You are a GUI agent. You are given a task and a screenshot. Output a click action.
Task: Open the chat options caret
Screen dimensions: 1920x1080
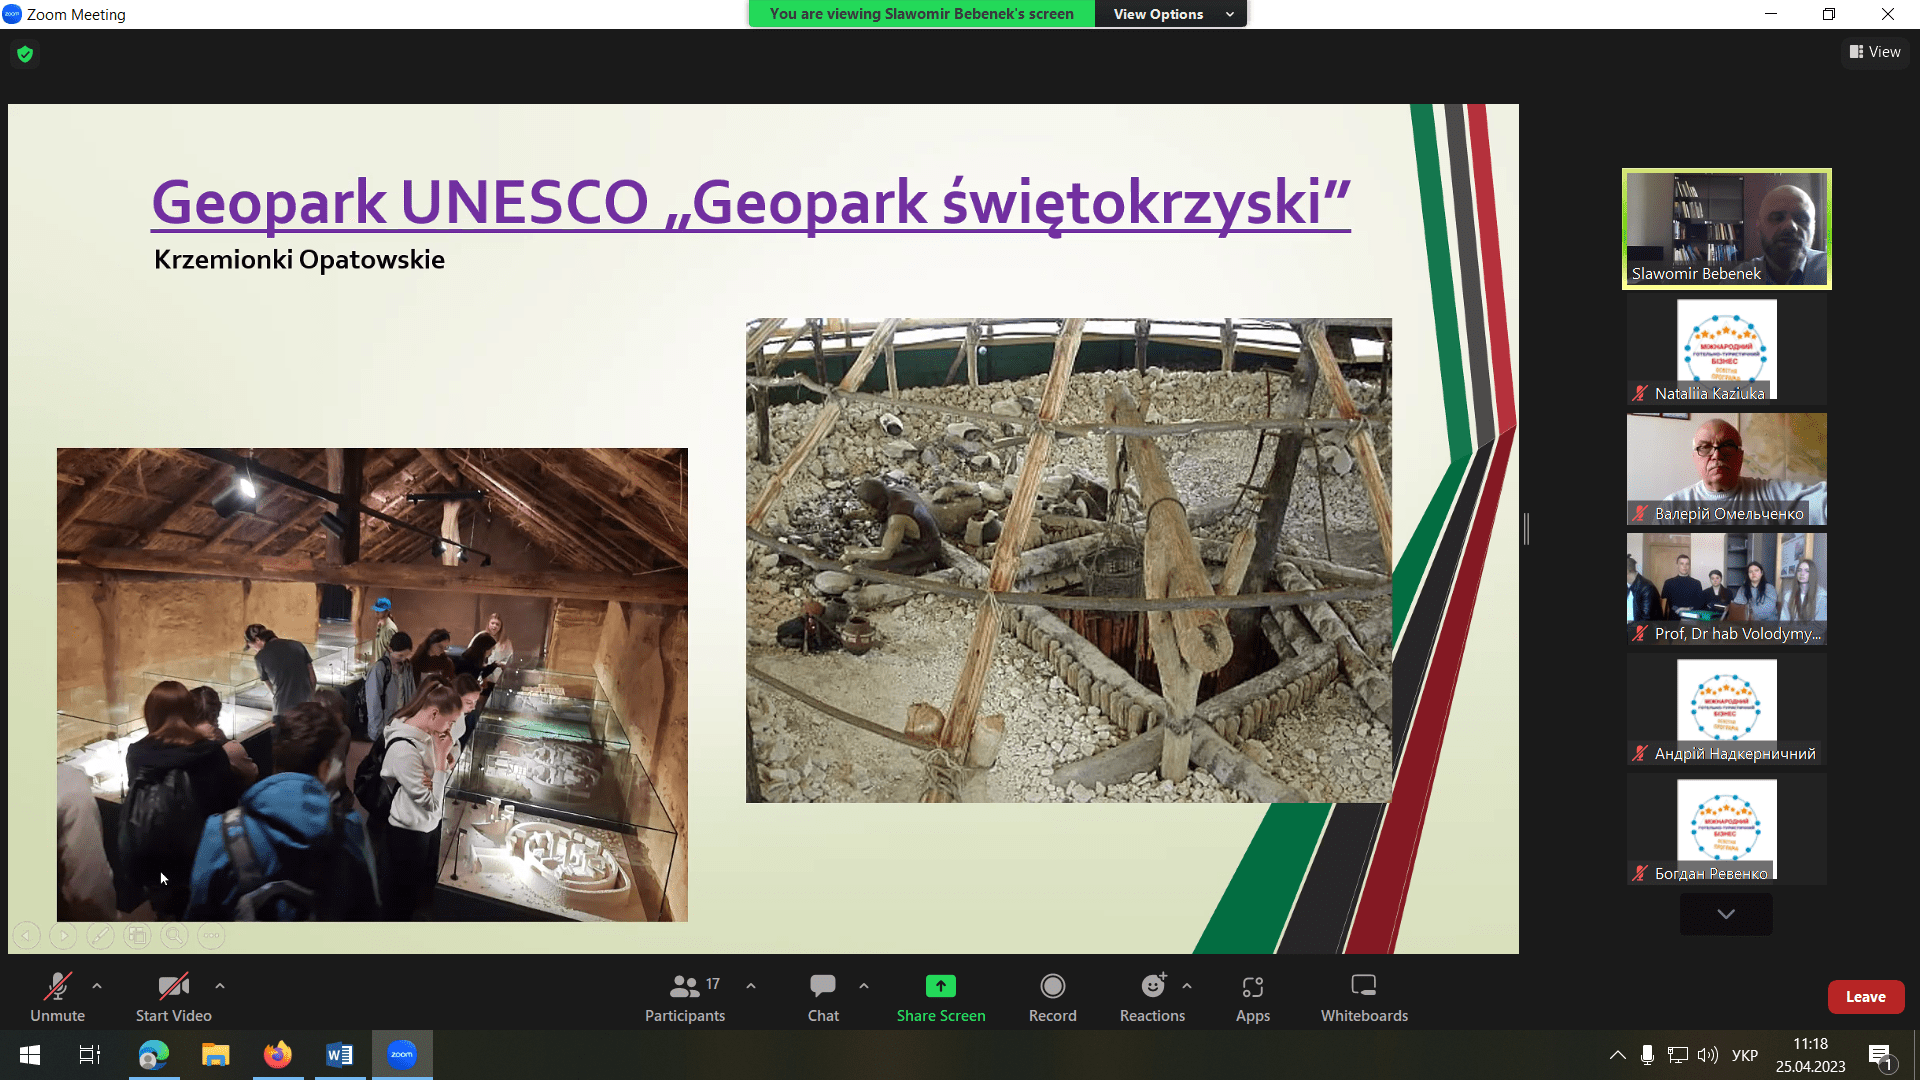[x=864, y=986]
